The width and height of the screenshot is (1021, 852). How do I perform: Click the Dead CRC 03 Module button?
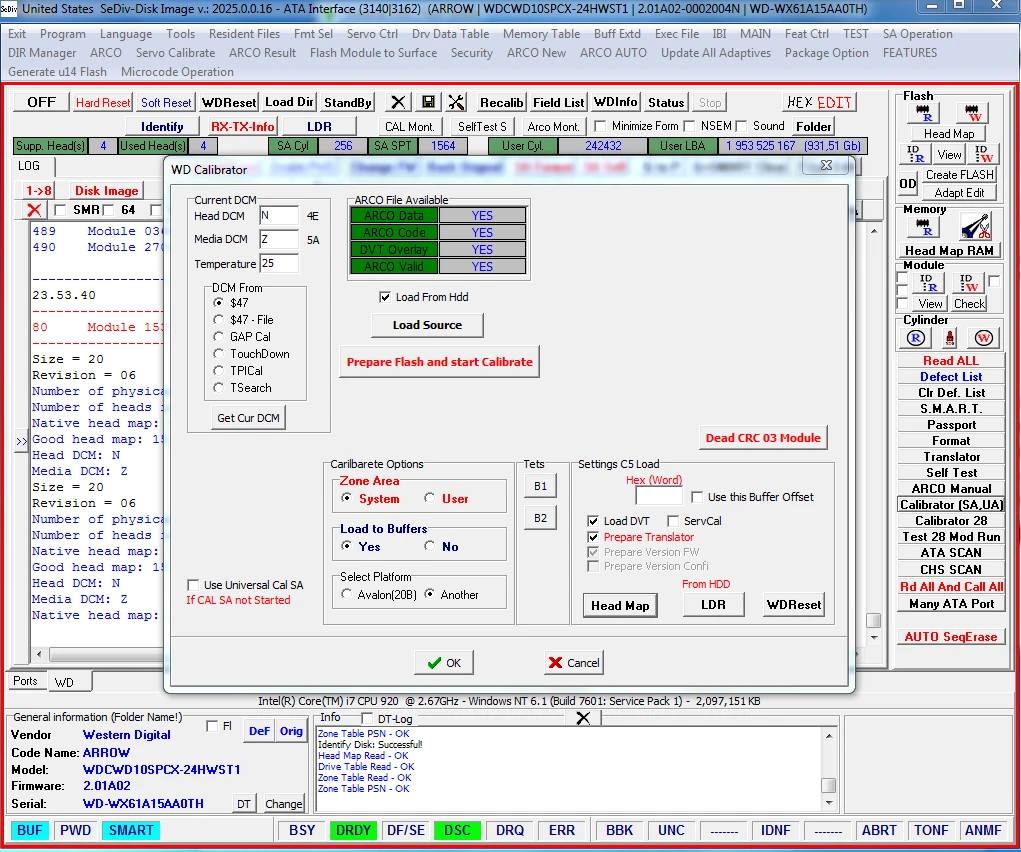(763, 438)
